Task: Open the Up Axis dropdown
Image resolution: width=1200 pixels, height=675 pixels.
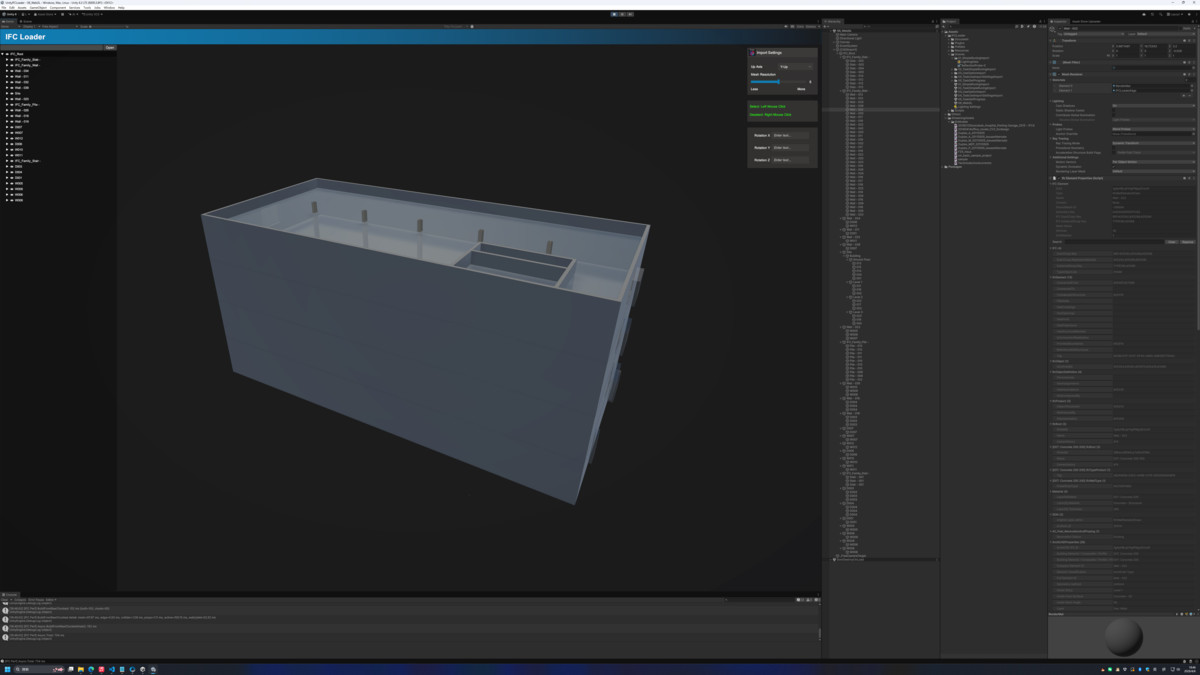Action: pyautogui.click(x=796, y=67)
